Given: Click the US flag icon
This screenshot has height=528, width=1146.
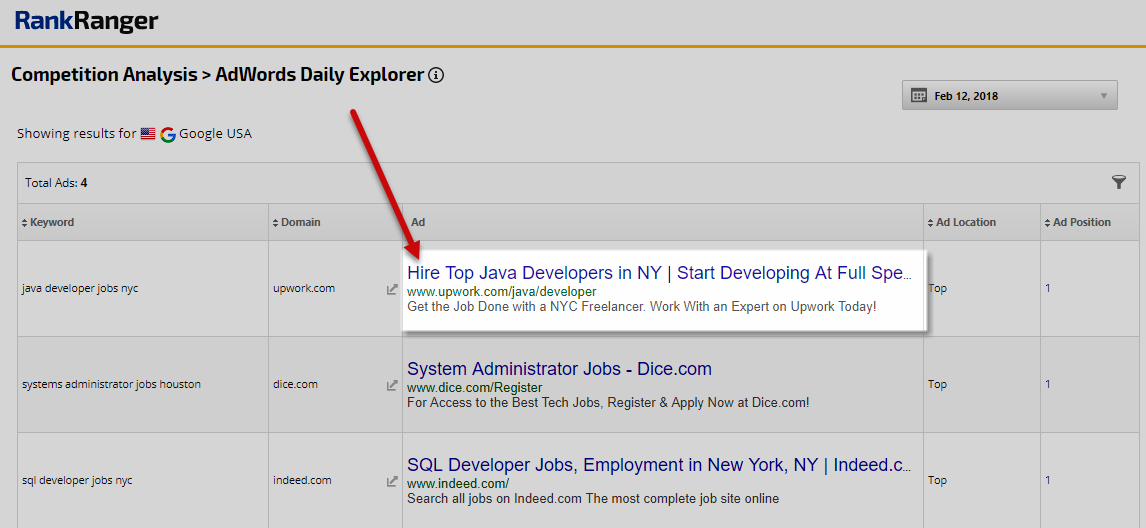Looking at the screenshot, I should (x=148, y=134).
